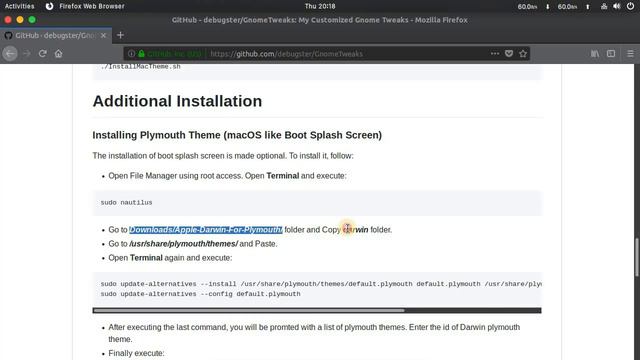The height and width of the screenshot is (360, 640).
Task: Click the green padlock security icon
Action: point(141,53)
